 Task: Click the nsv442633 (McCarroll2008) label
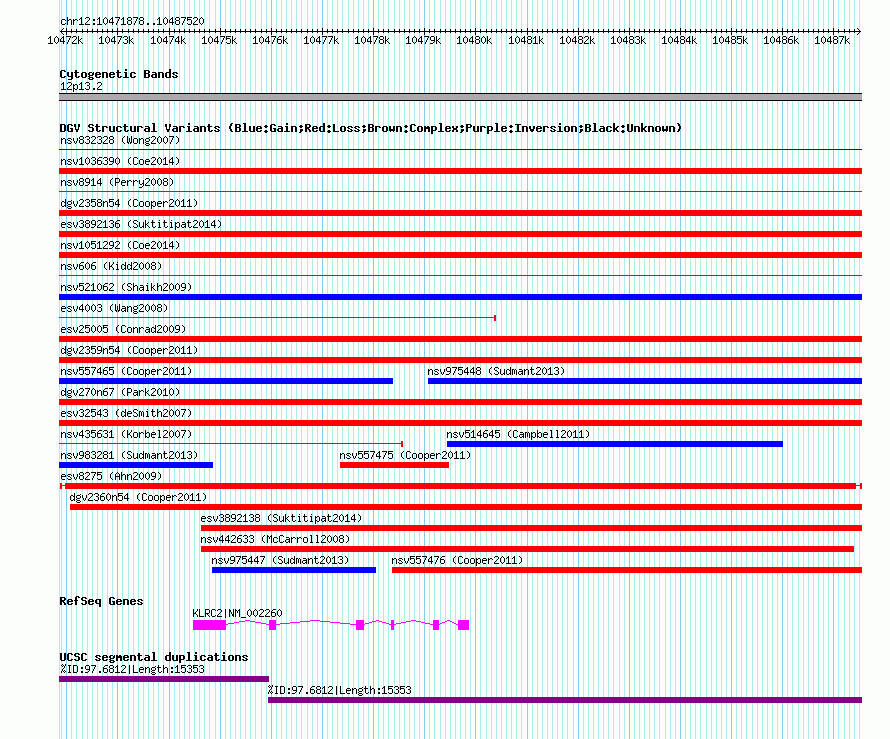[275, 539]
